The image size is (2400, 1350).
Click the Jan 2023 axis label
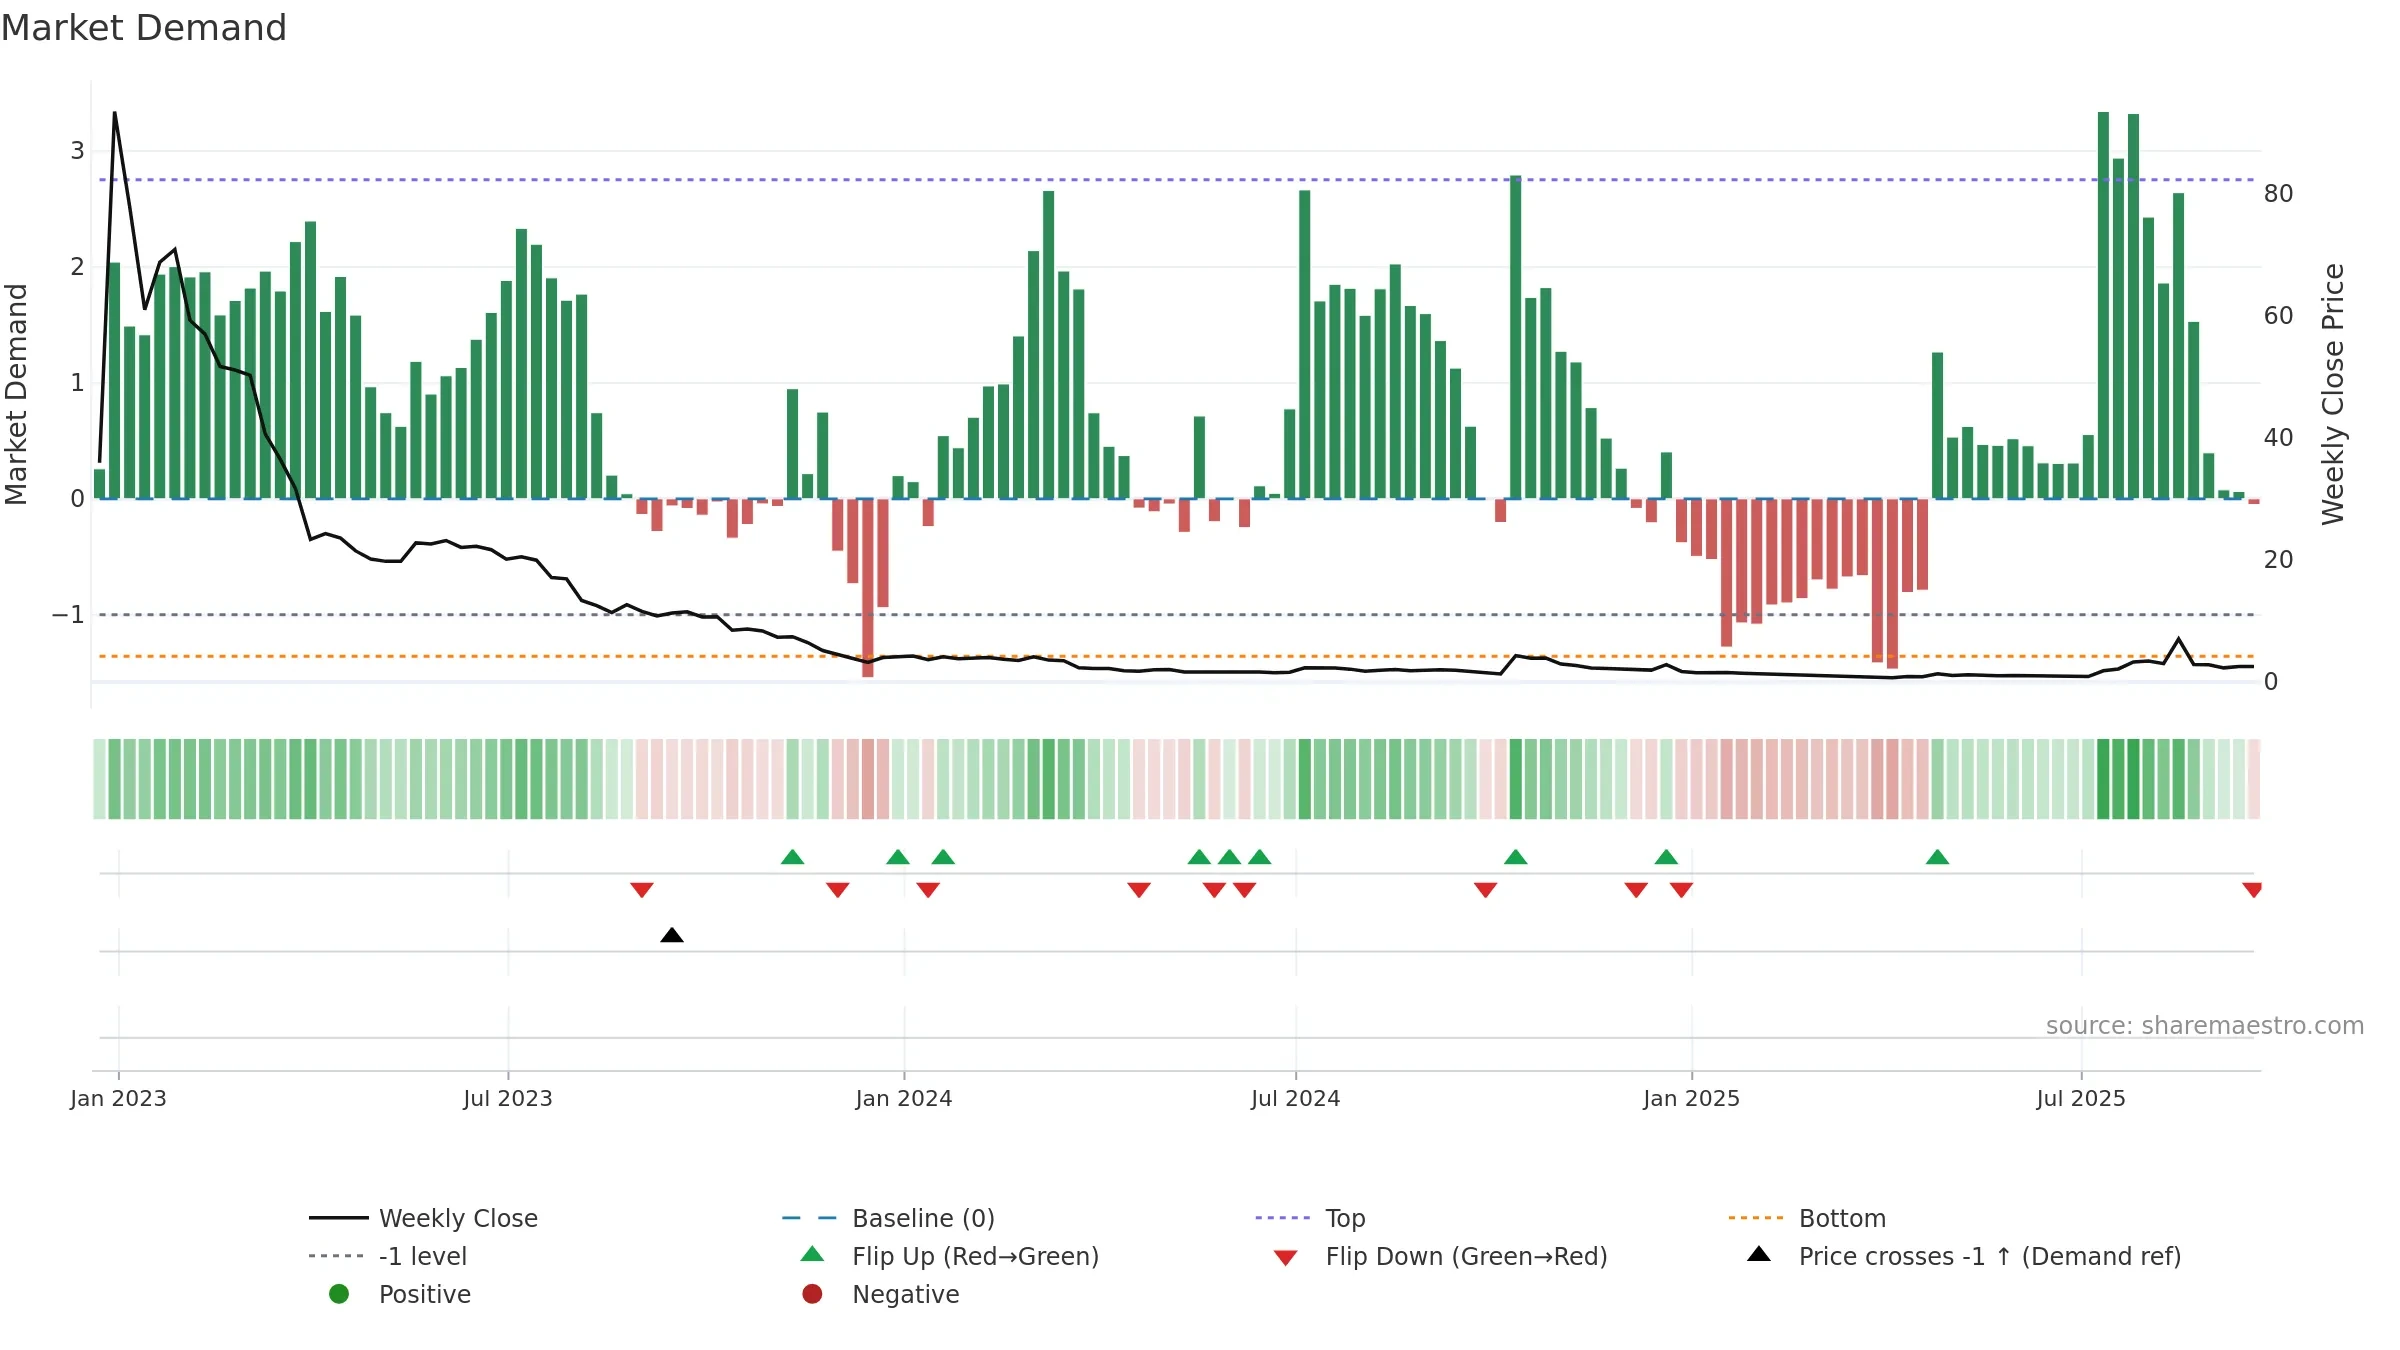click(118, 1099)
